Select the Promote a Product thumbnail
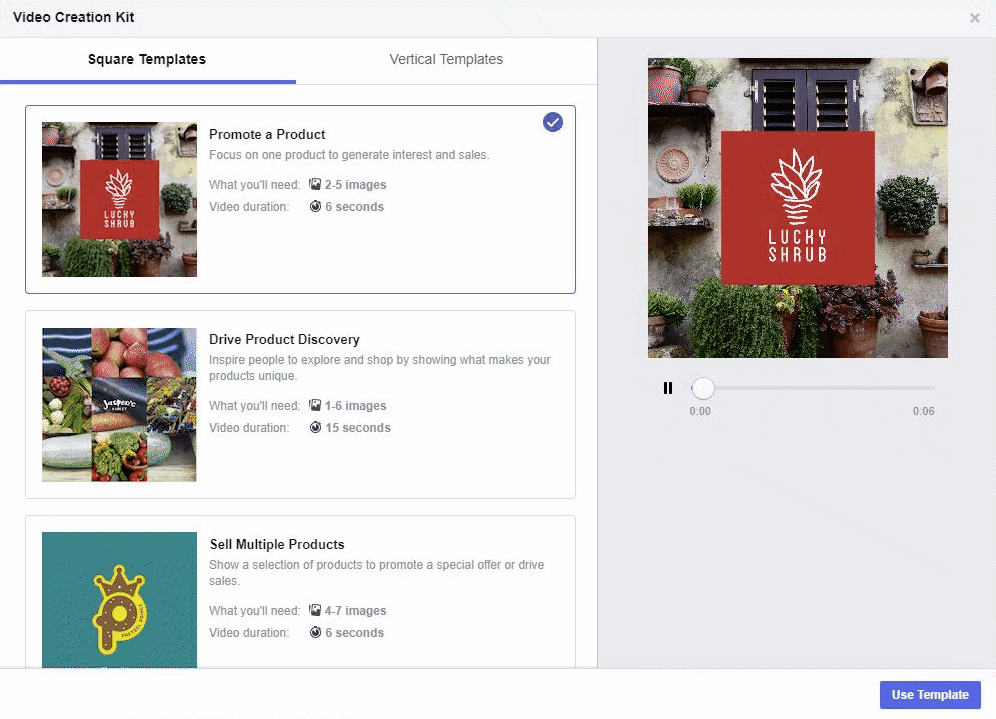Screen dimensions: 996x719 (x=119, y=199)
